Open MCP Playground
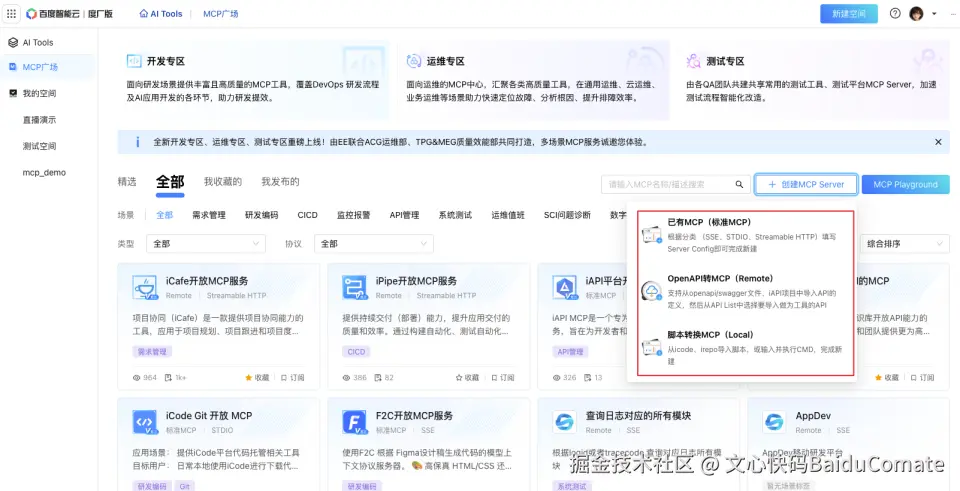 (906, 184)
